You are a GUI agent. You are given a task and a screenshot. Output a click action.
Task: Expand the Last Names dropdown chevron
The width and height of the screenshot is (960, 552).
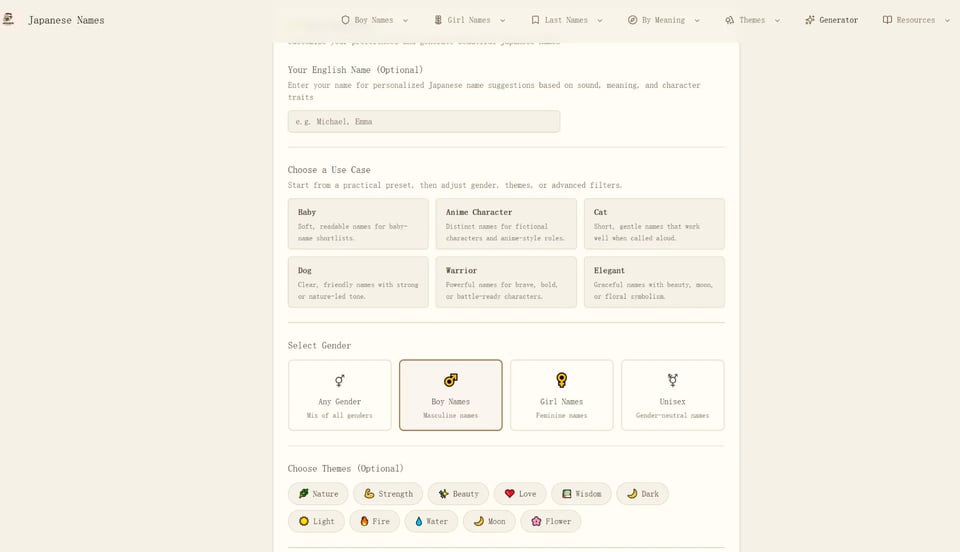tap(600, 20)
